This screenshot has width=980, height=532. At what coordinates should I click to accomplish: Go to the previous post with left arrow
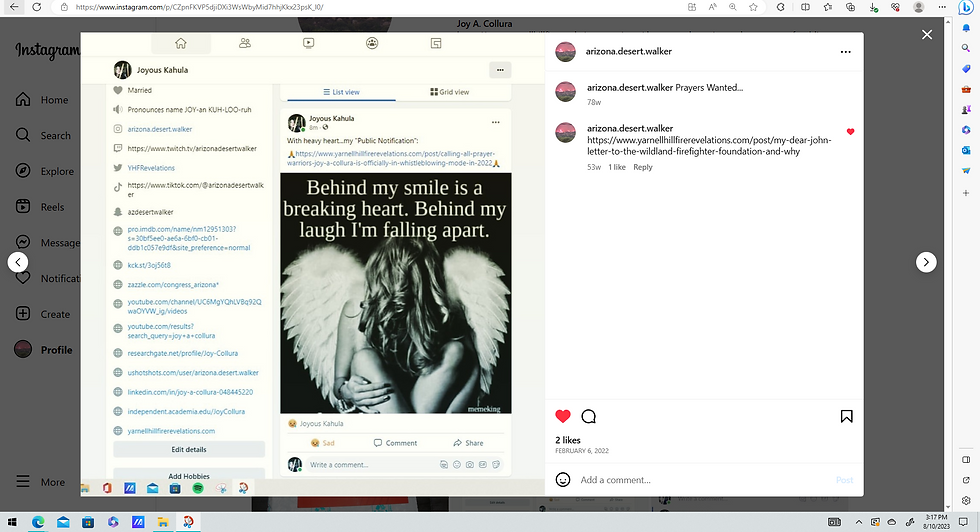[x=18, y=262]
